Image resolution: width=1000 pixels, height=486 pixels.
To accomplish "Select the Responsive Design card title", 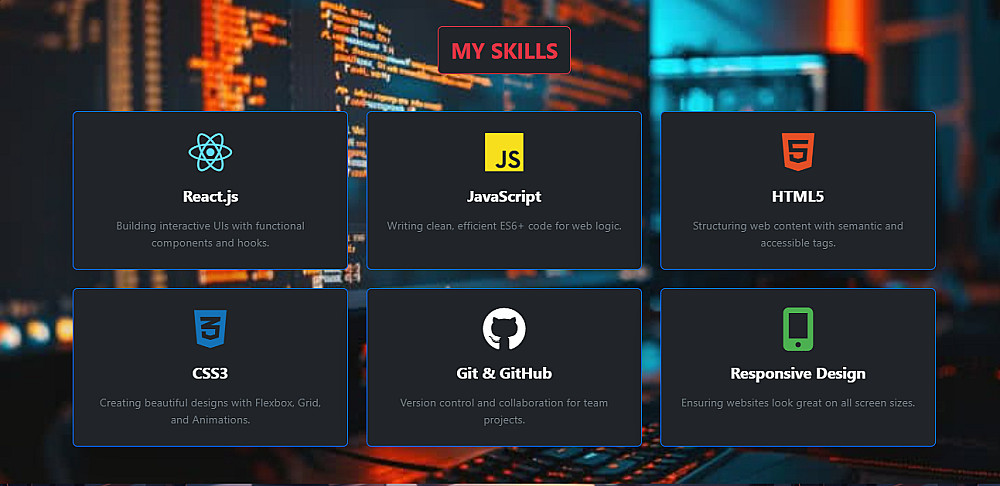I will tap(798, 373).
